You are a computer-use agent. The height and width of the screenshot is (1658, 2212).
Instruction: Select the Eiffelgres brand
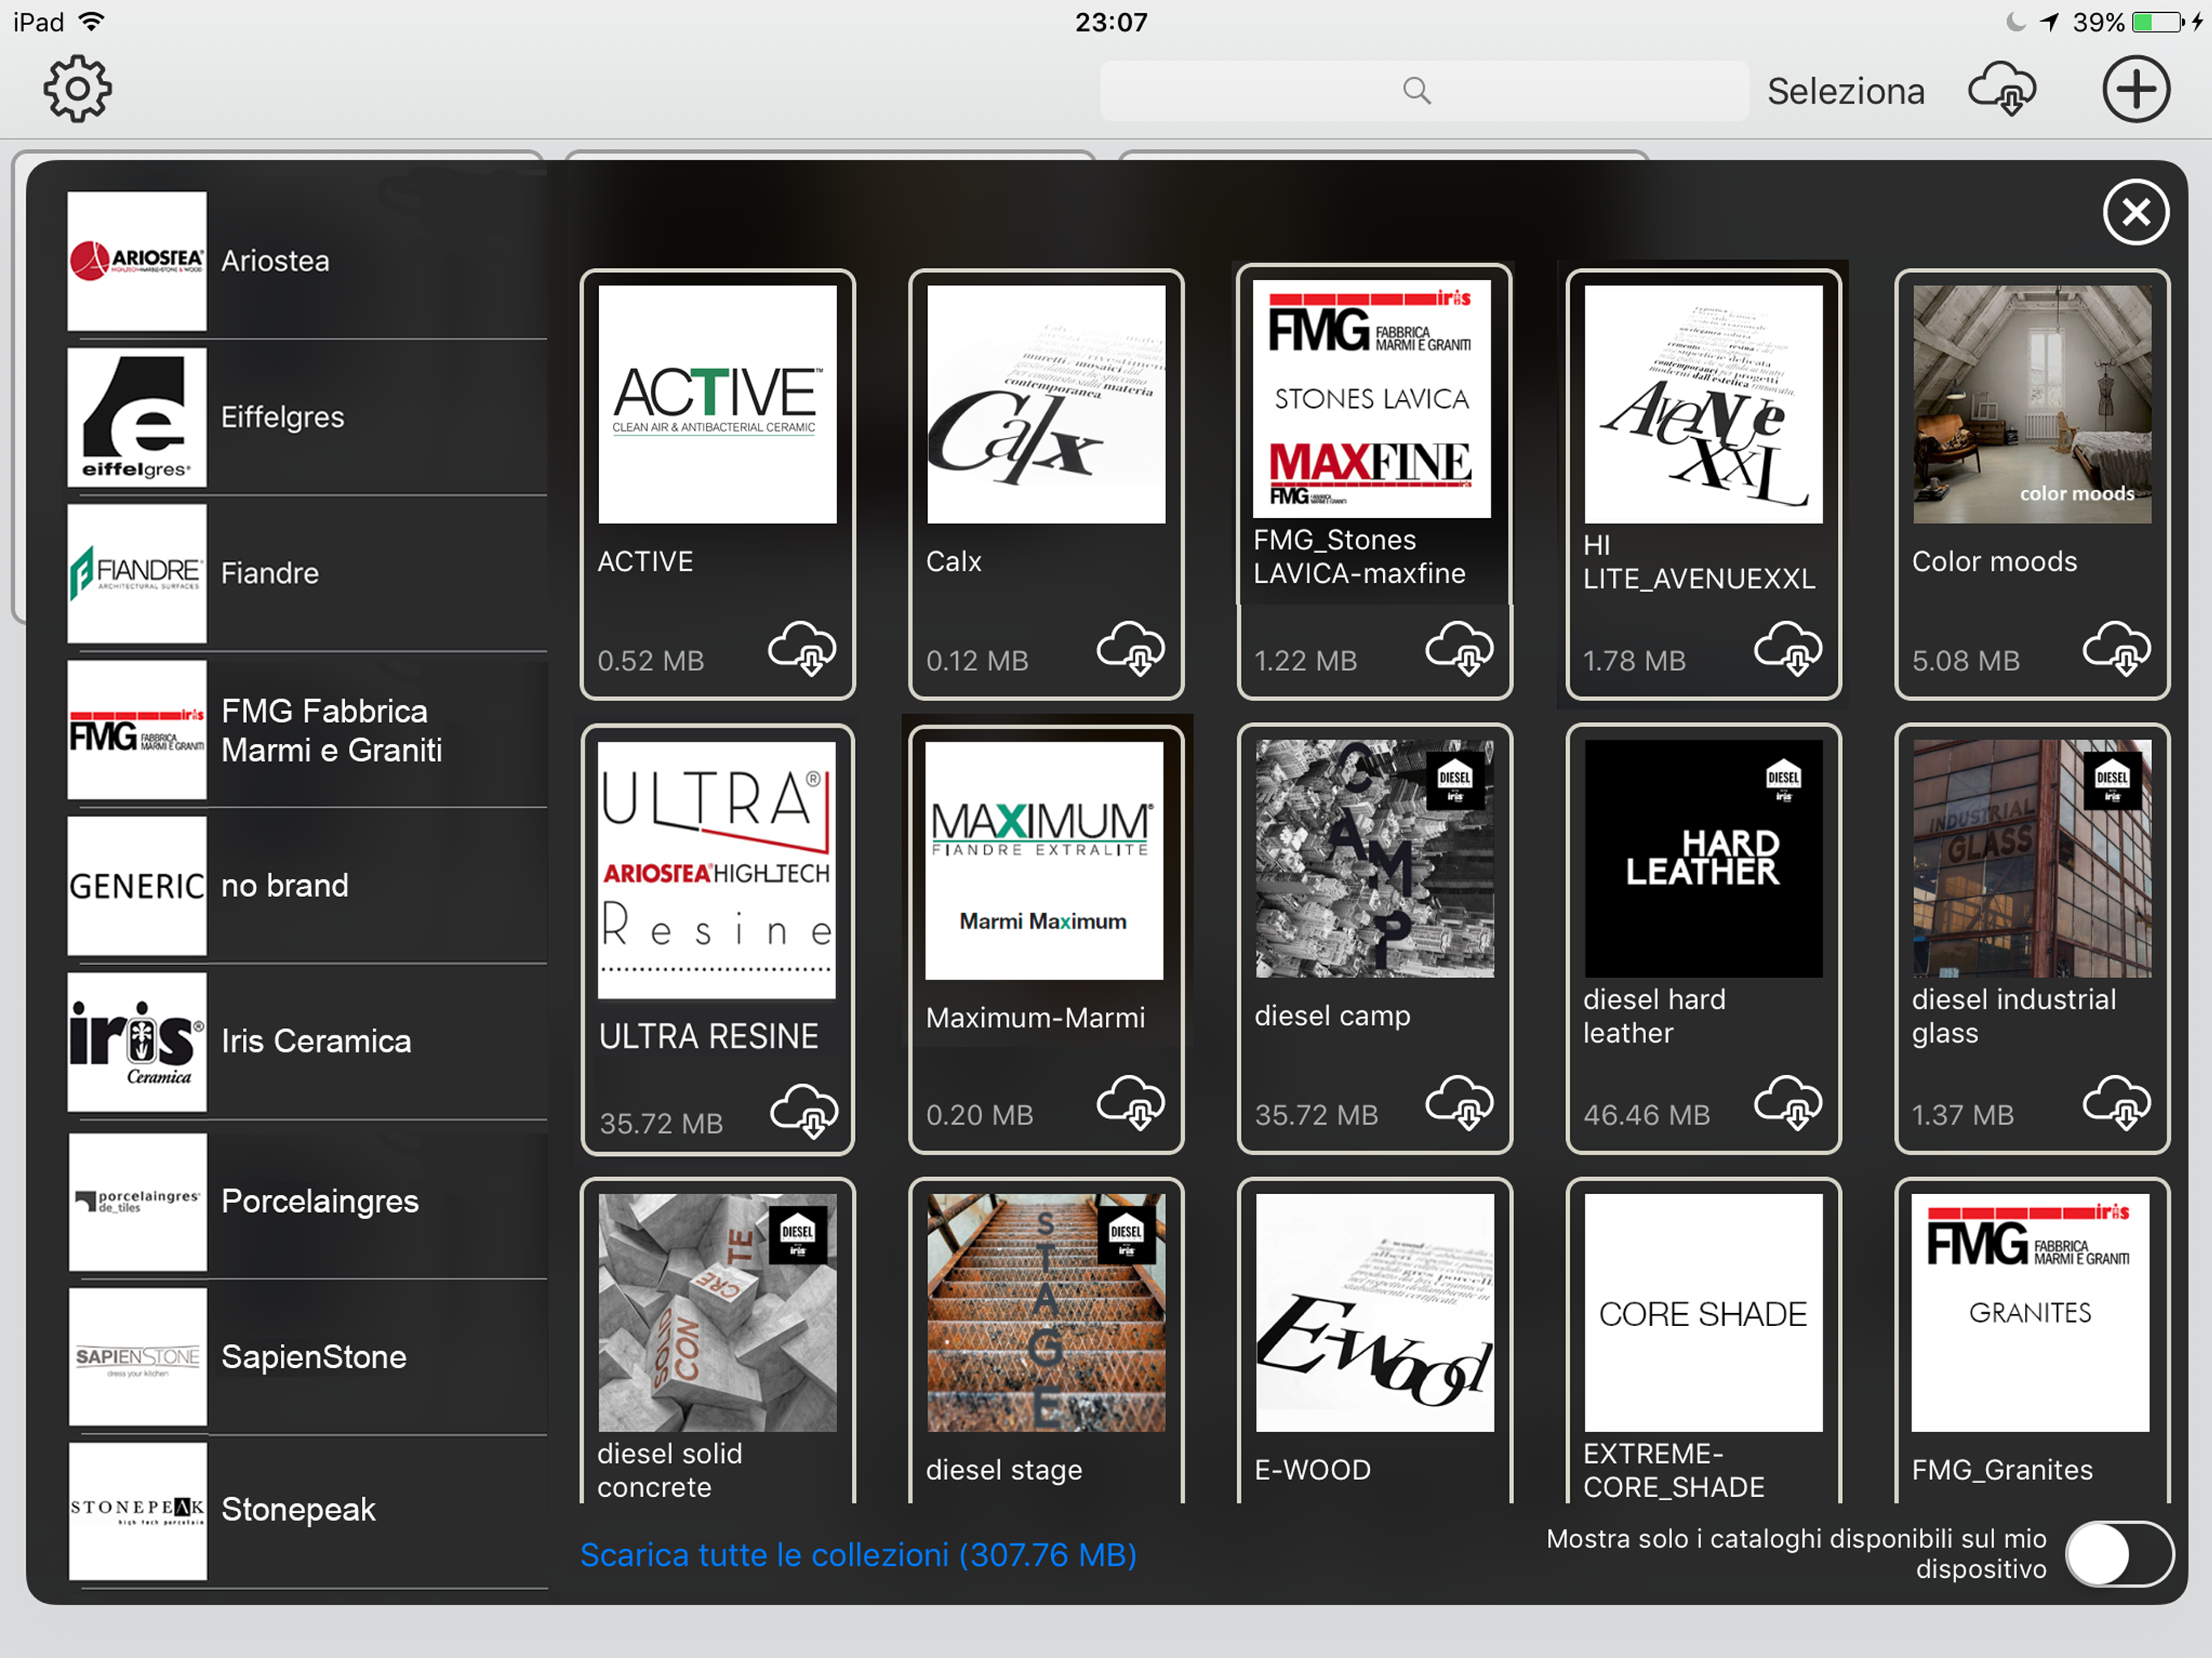coord(307,417)
